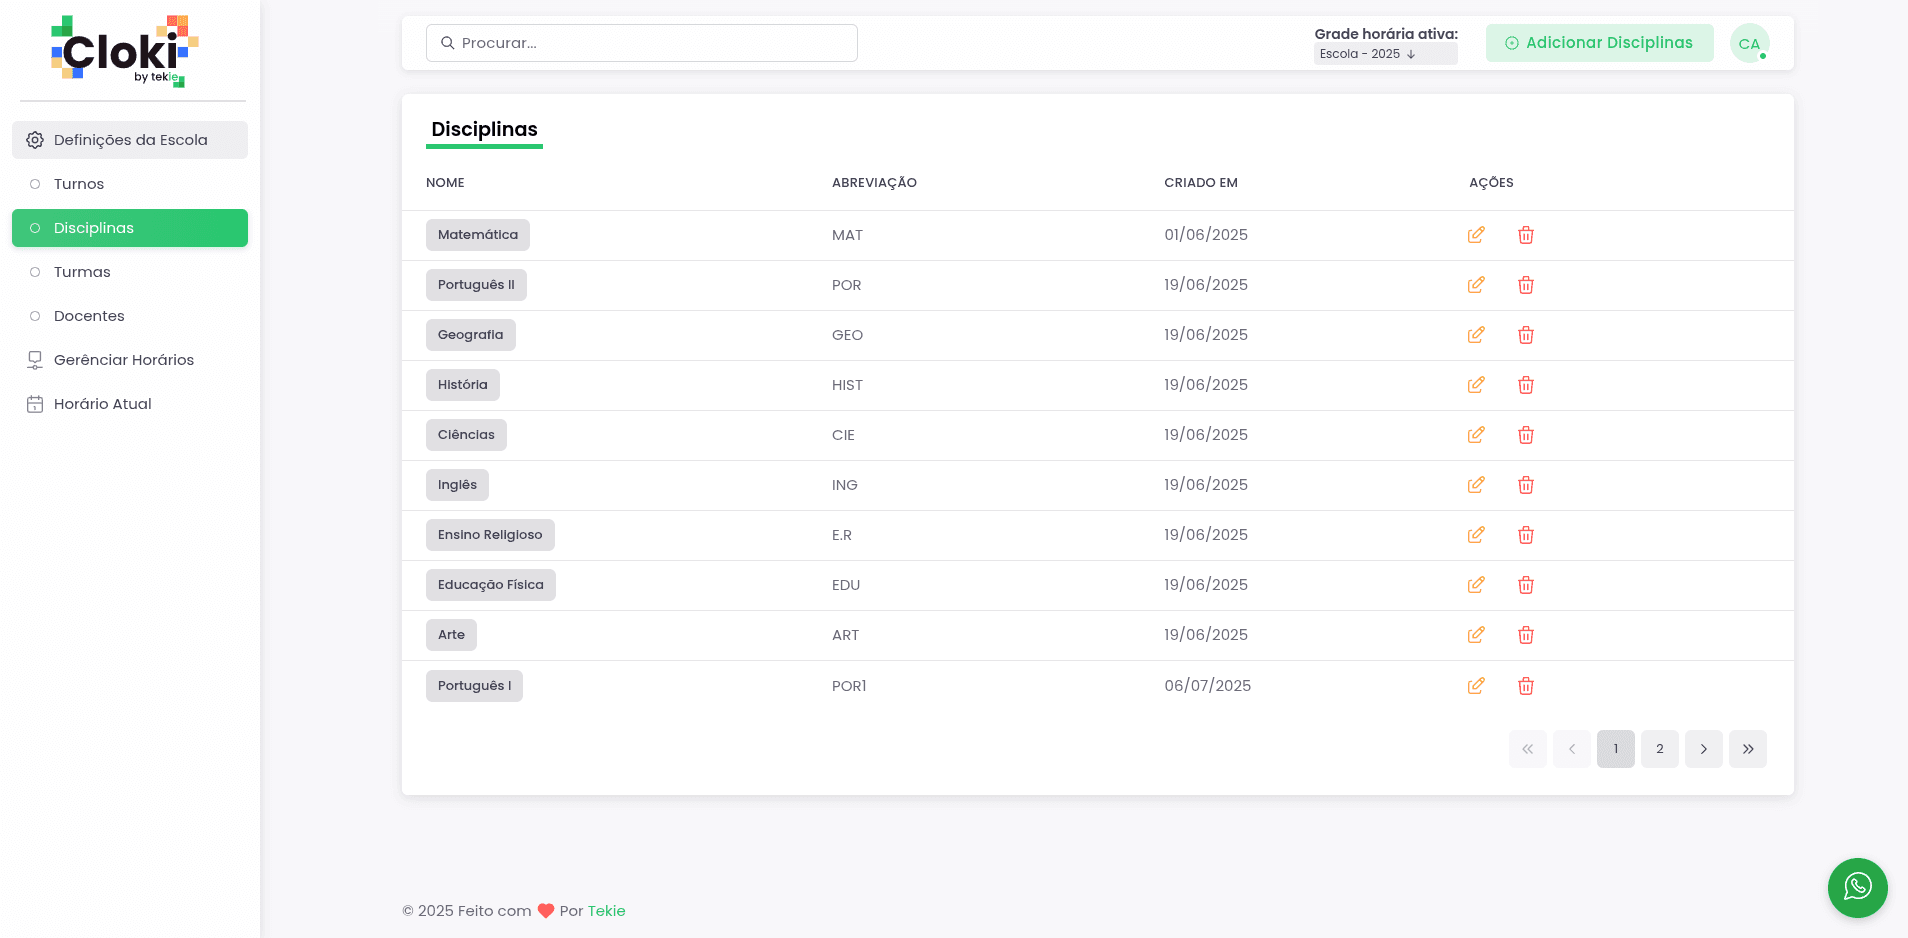The height and width of the screenshot is (938, 1908).
Task: Delete the Português II discipline
Action: click(1525, 285)
